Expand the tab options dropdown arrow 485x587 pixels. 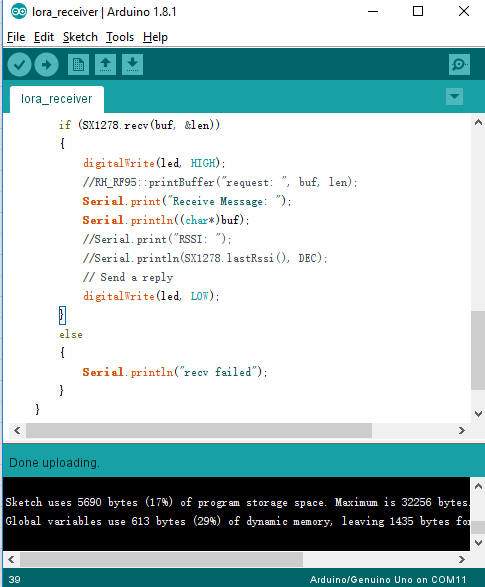coord(454,97)
